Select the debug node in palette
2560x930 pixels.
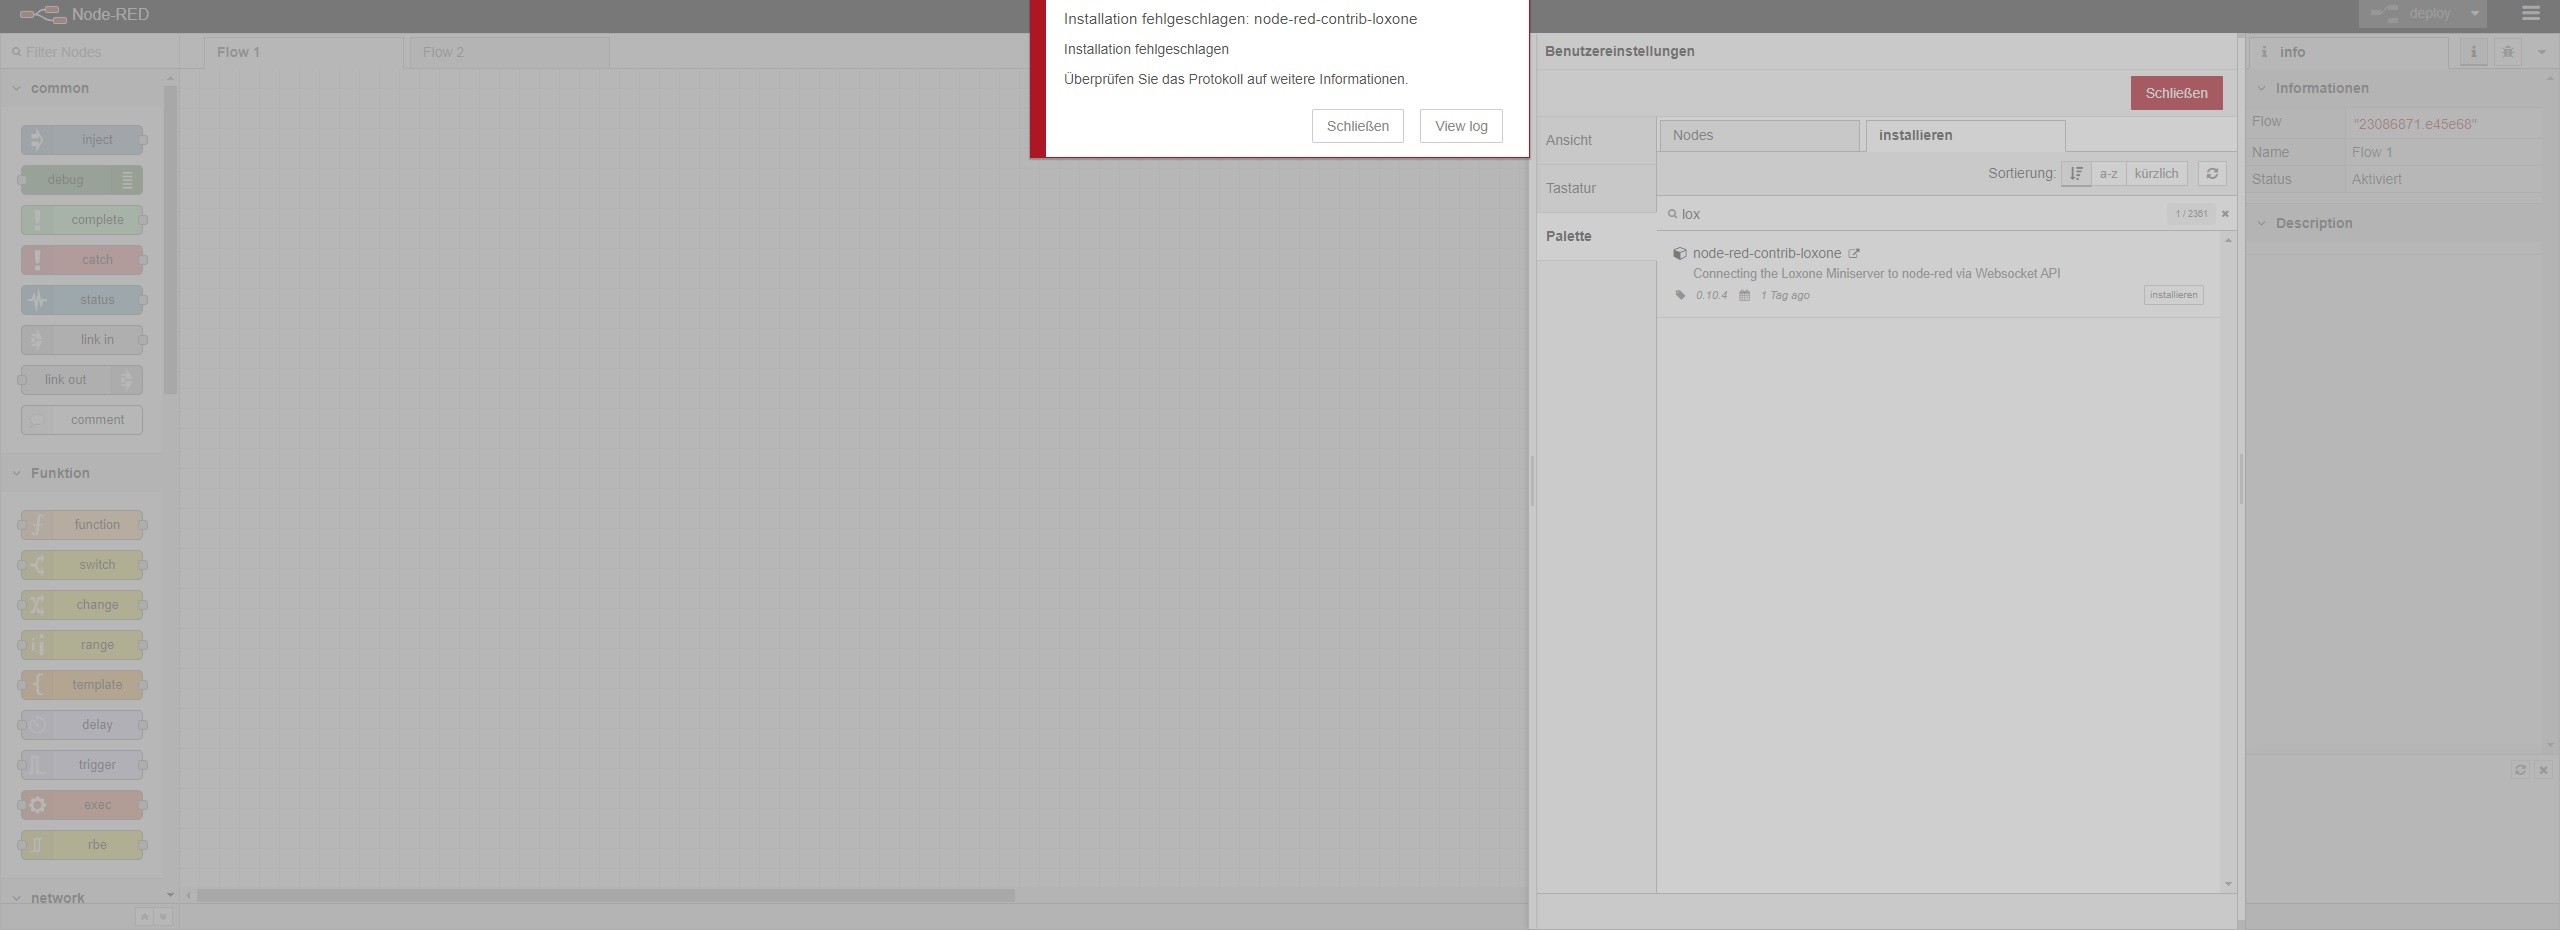point(82,180)
